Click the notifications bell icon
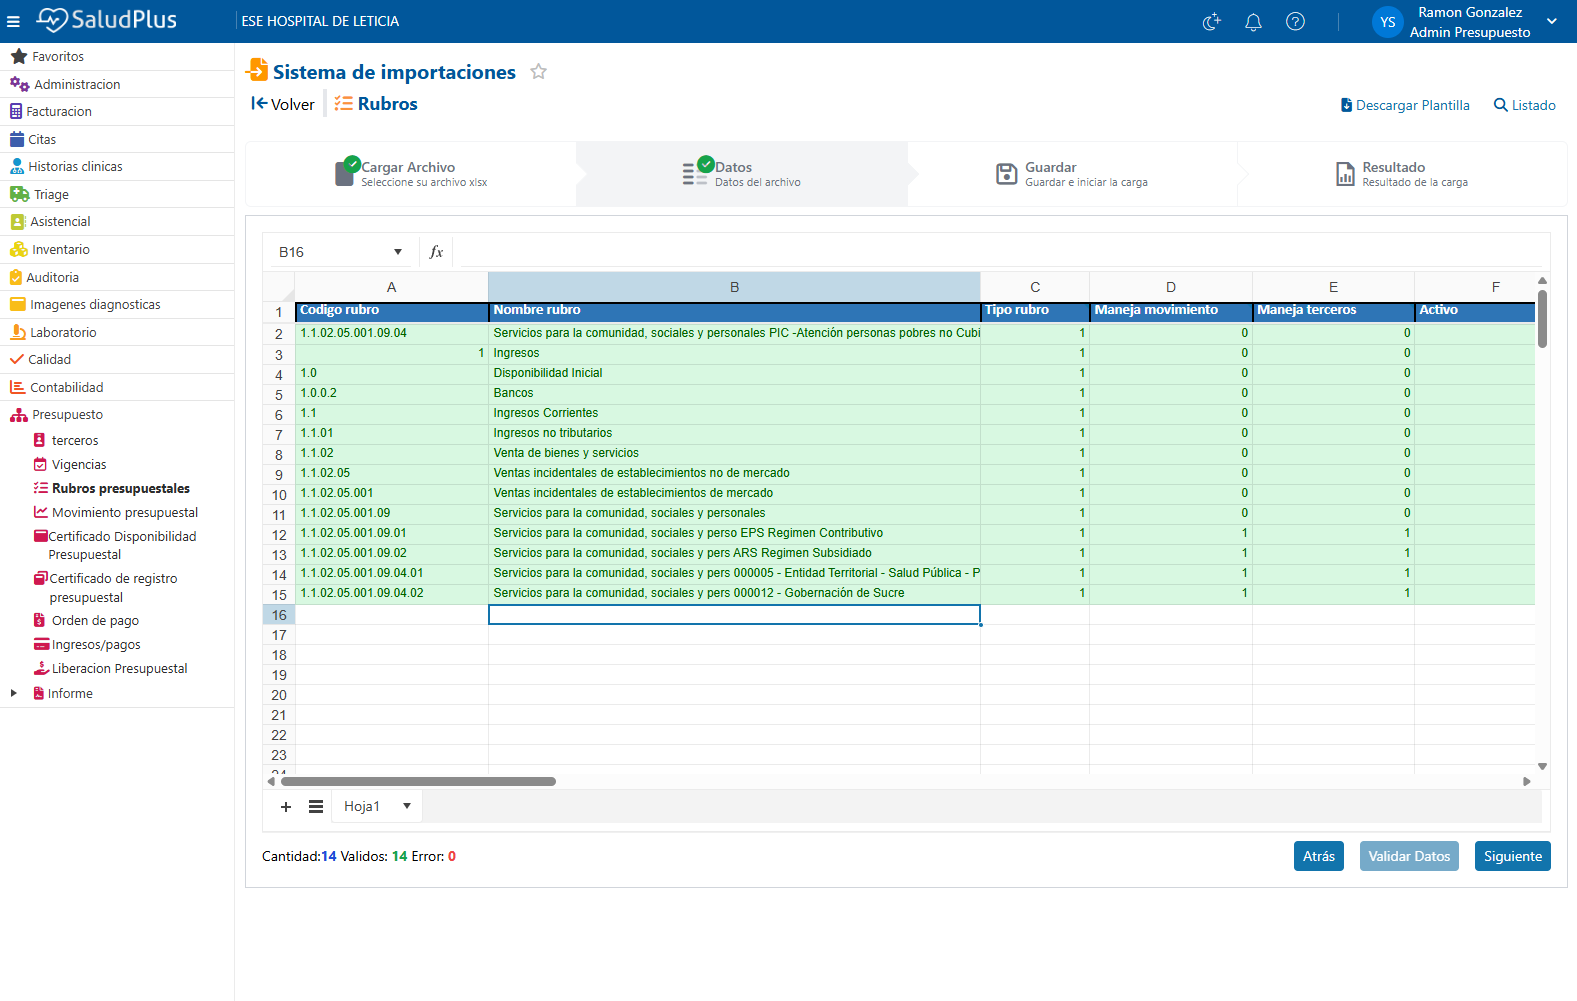The width and height of the screenshot is (1577, 1001). (1253, 21)
